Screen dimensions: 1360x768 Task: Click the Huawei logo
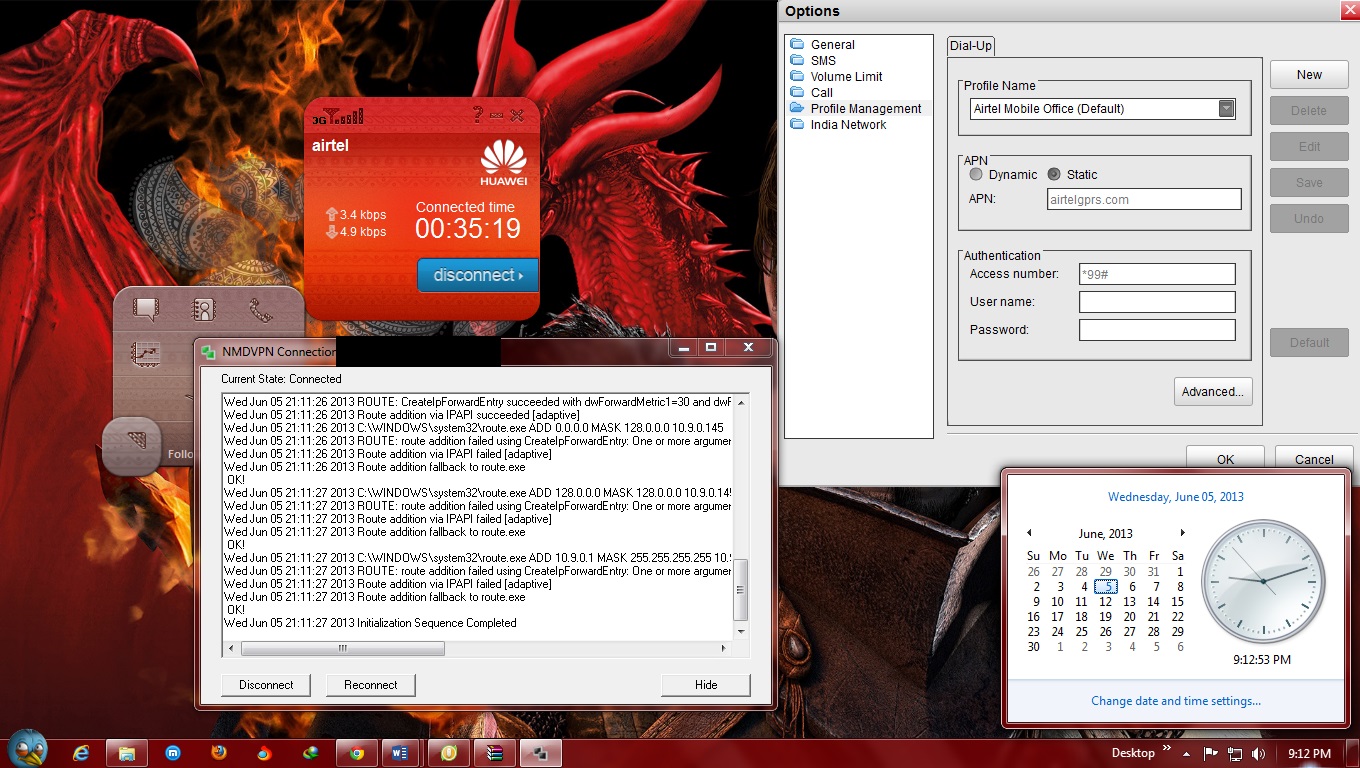pyautogui.click(x=503, y=163)
